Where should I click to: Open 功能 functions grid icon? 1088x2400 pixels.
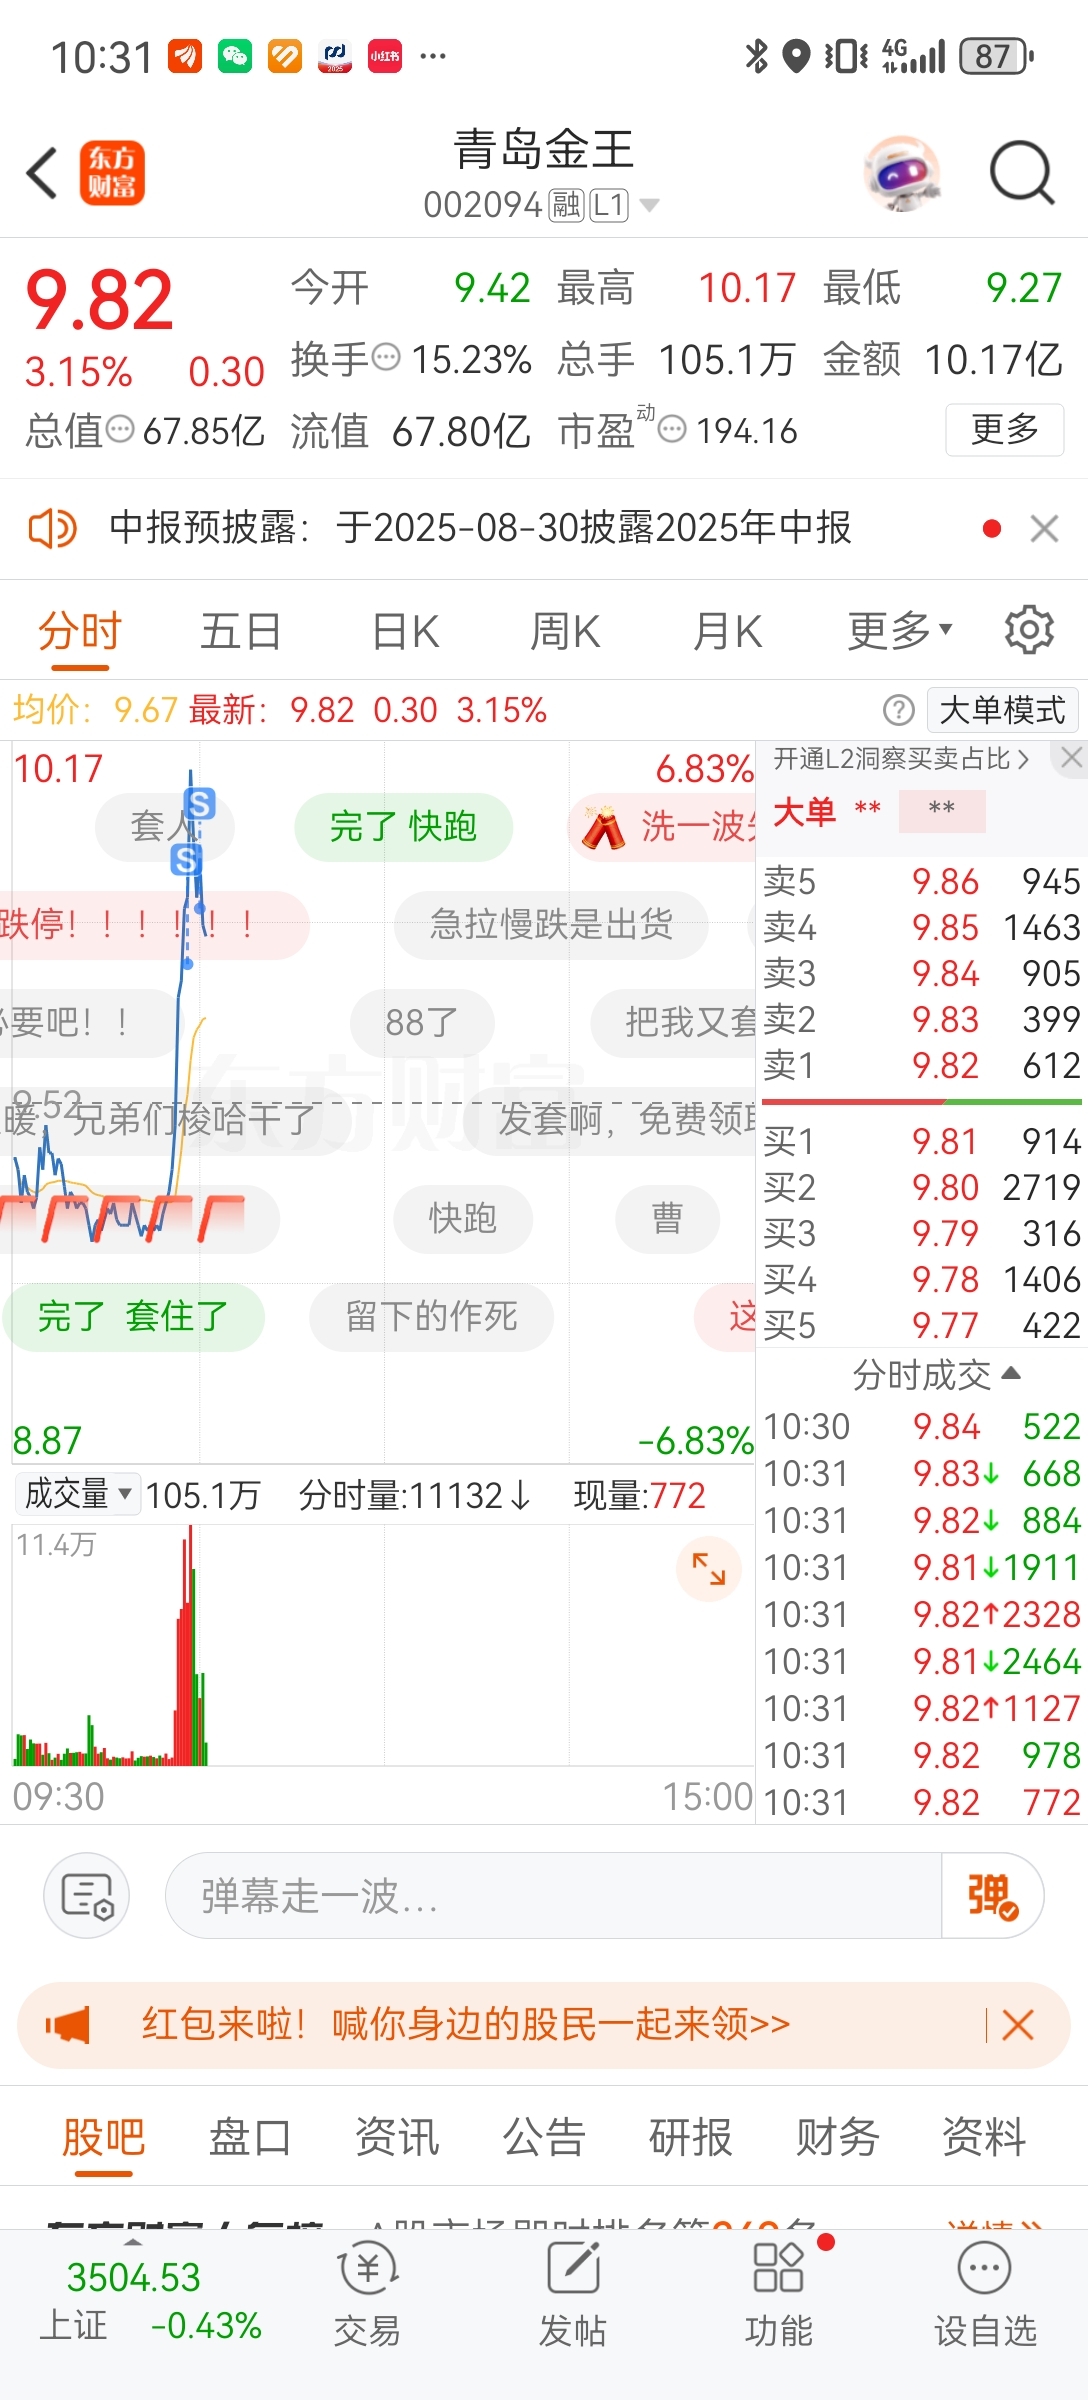(x=778, y=2296)
